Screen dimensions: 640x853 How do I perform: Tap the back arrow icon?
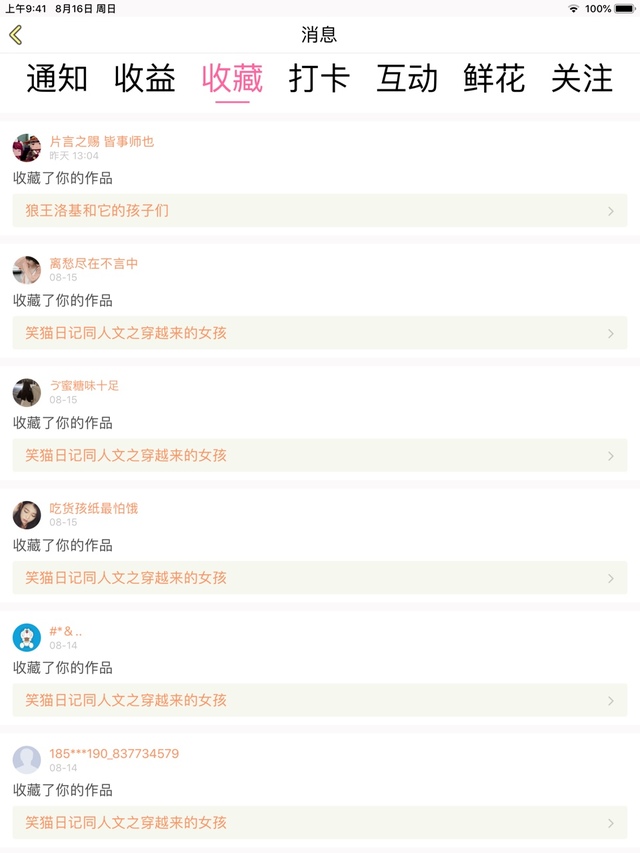point(16,35)
